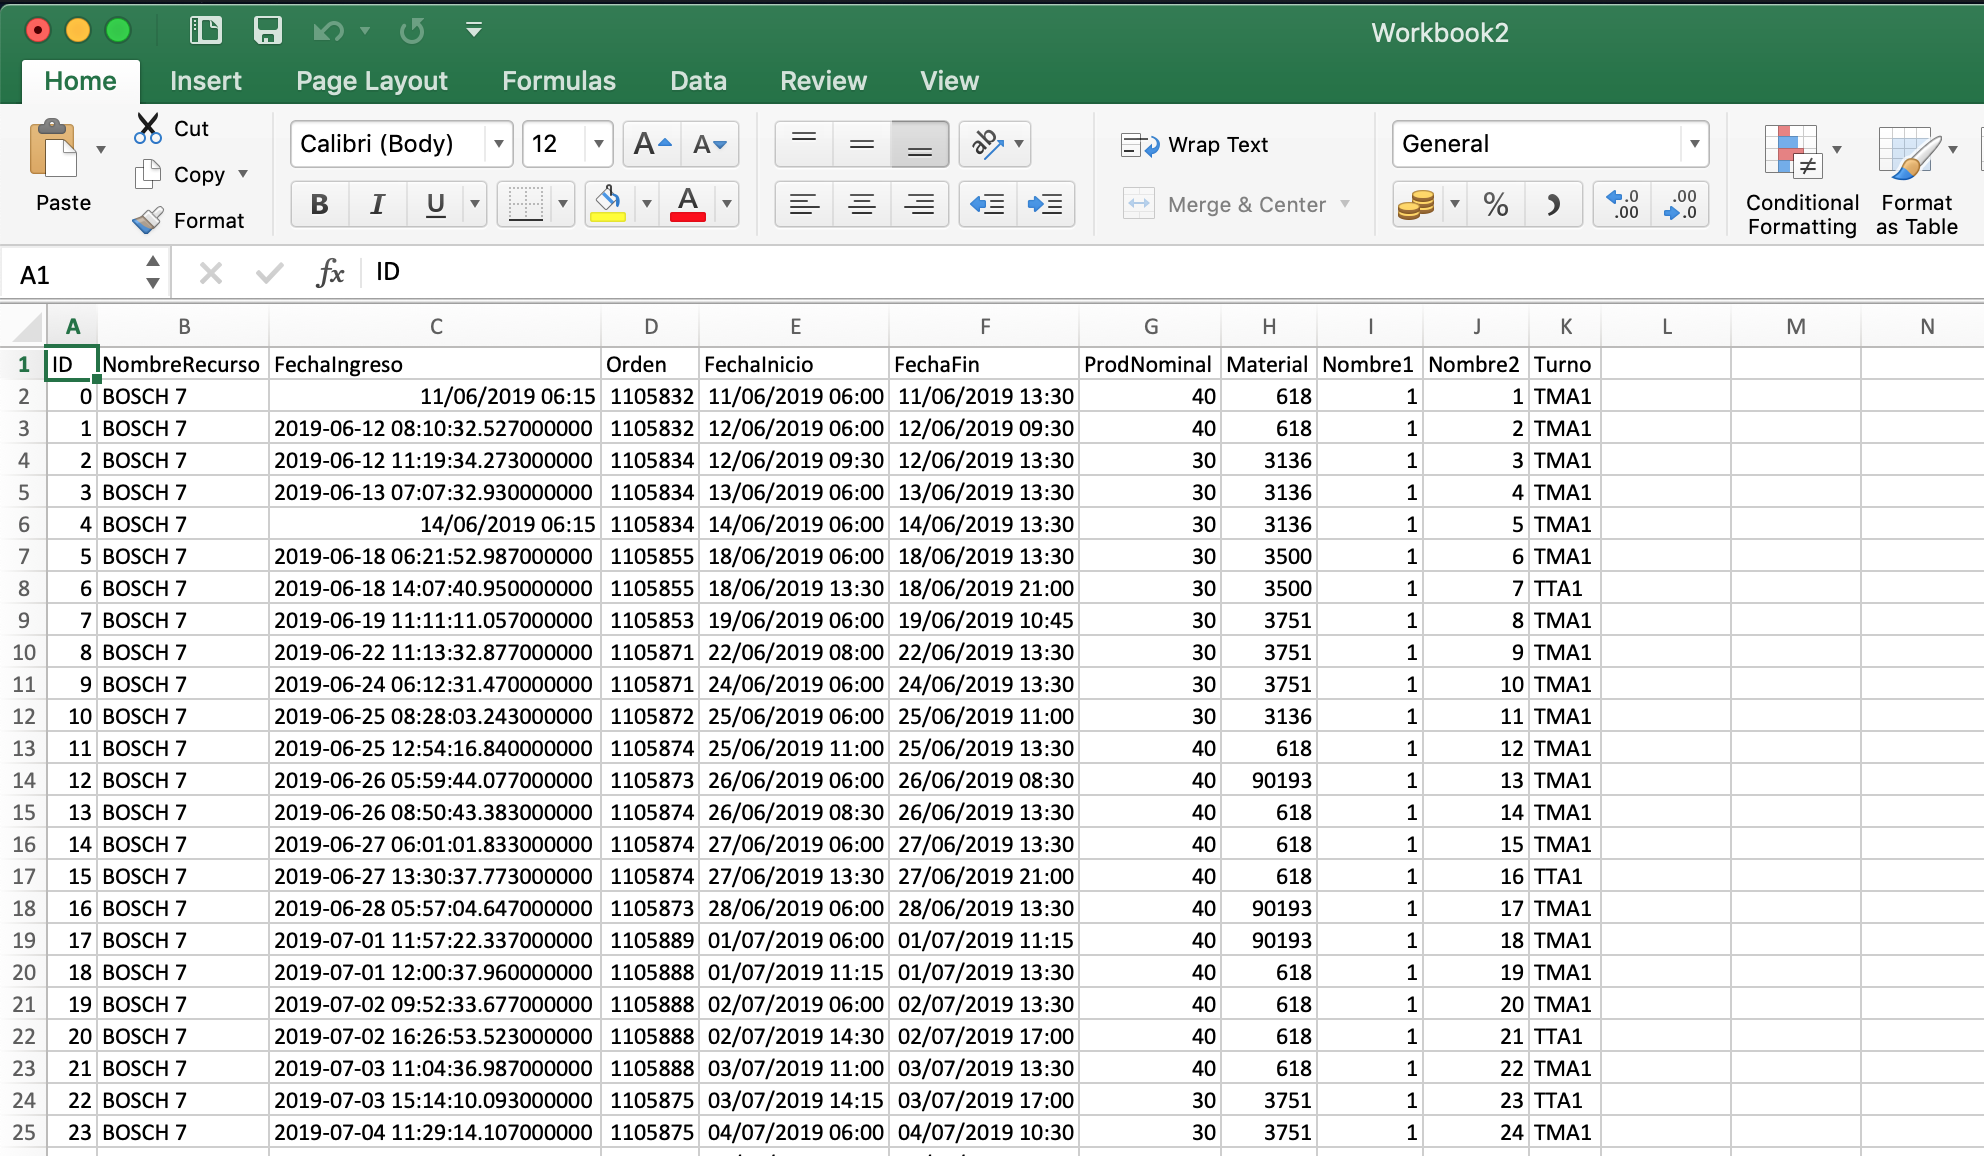This screenshot has width=1984, height=1156.
Task: Open the font size dropdown arrow
Action: pyautogui.click(x=598, y=145)
